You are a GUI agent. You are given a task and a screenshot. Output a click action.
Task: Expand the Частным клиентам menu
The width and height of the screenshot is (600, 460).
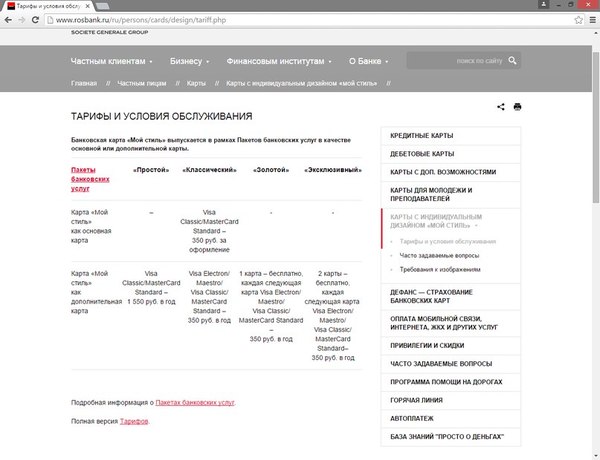[112, 61]
